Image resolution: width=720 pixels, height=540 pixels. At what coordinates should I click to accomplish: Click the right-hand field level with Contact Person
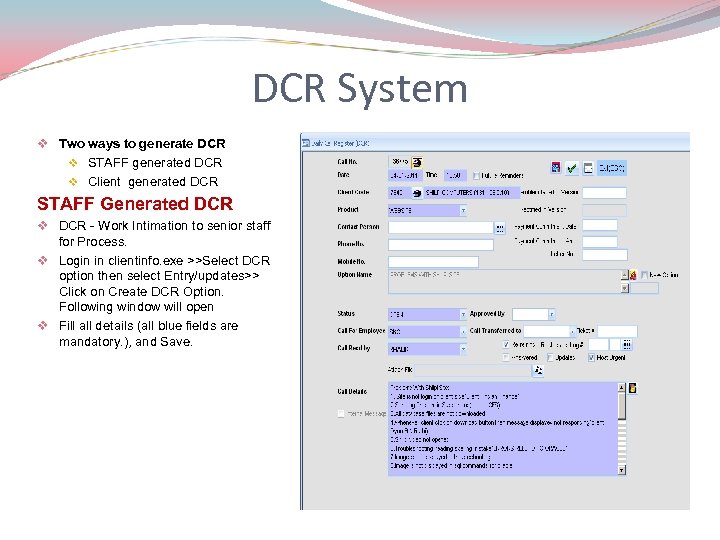[x=600, y=225]
